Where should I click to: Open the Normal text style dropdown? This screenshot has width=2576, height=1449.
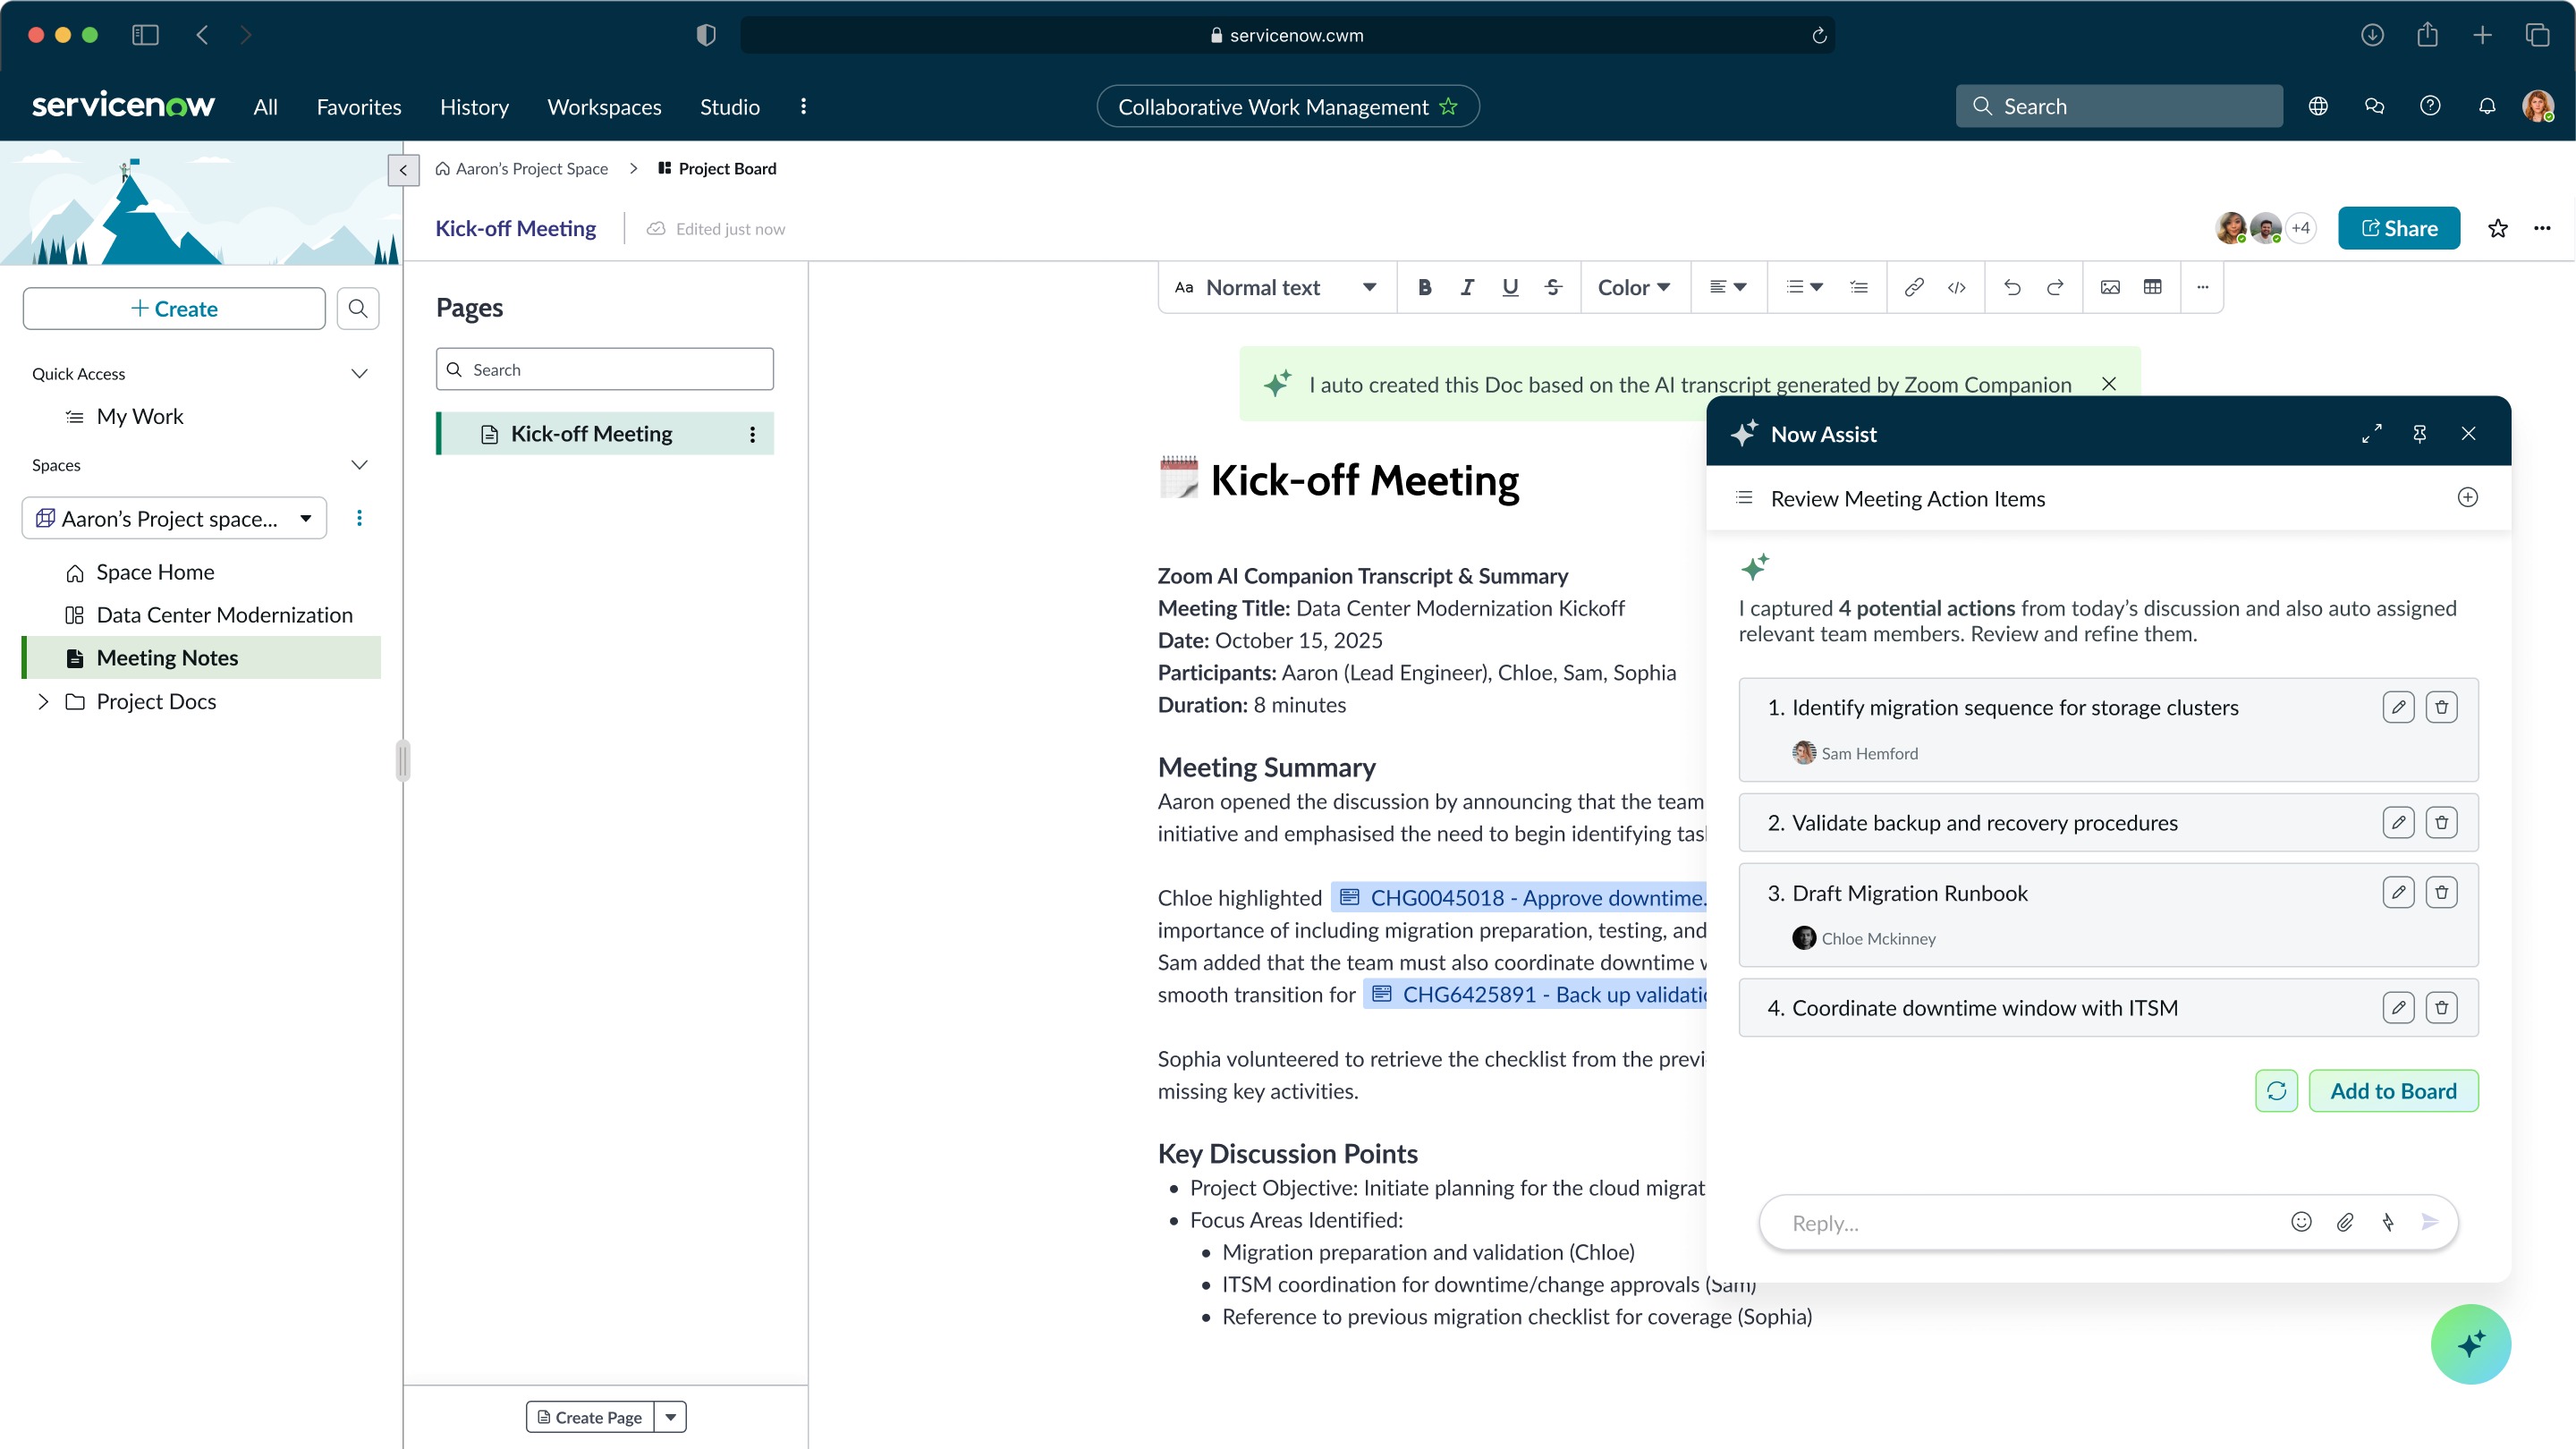(1278, 288)
